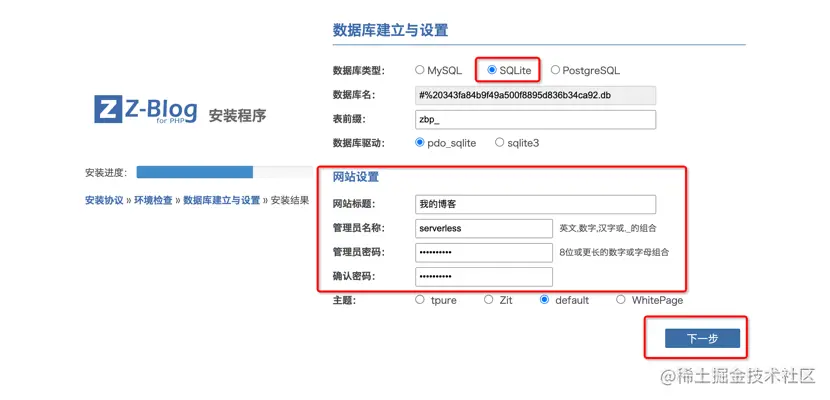The height and width of the screenshot is (400, 830).
Task: Click the 网站设置 section heading
Action: 356,177
